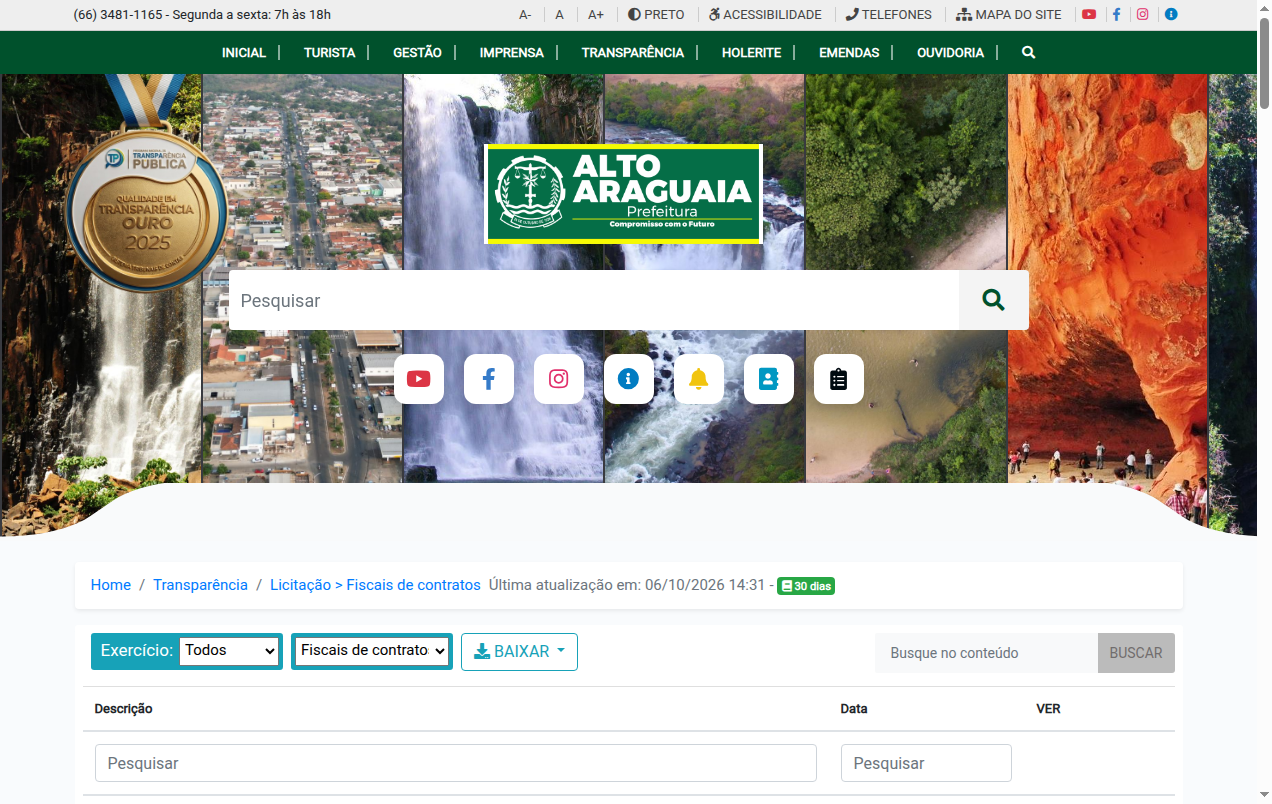This screenshot has height=804, width=1272.
Task: Open the Facebook tile under the hero search bar
Action: (489, 379)
